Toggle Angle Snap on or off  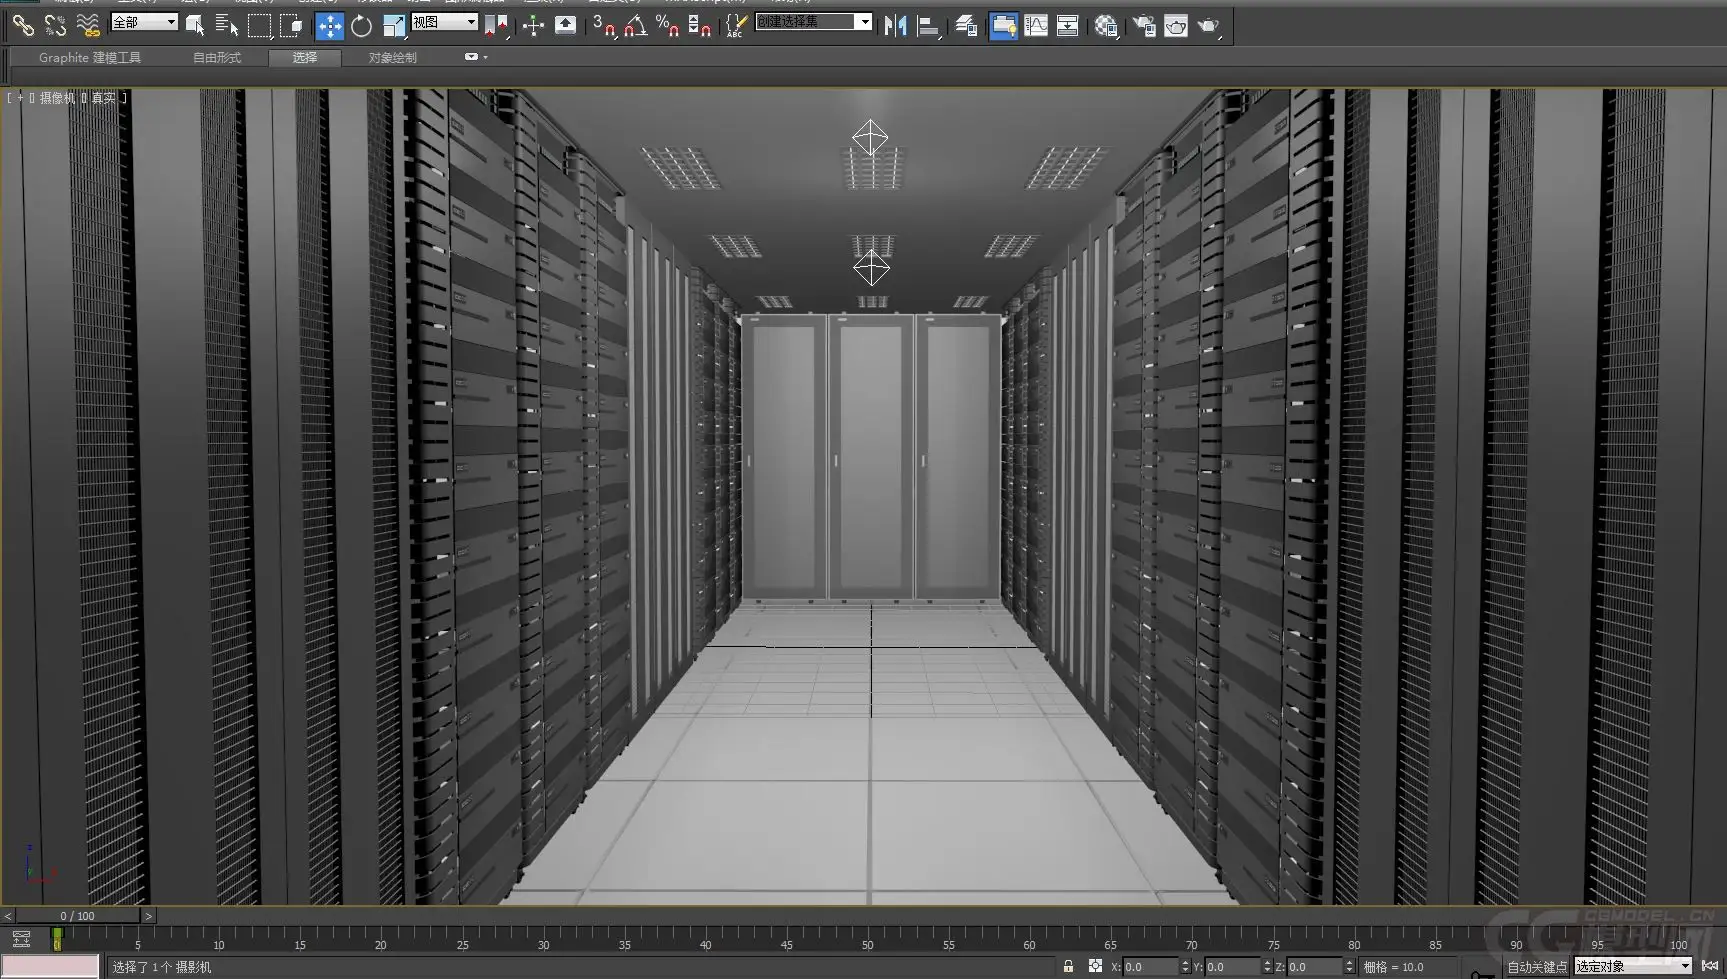coord(635,26)
